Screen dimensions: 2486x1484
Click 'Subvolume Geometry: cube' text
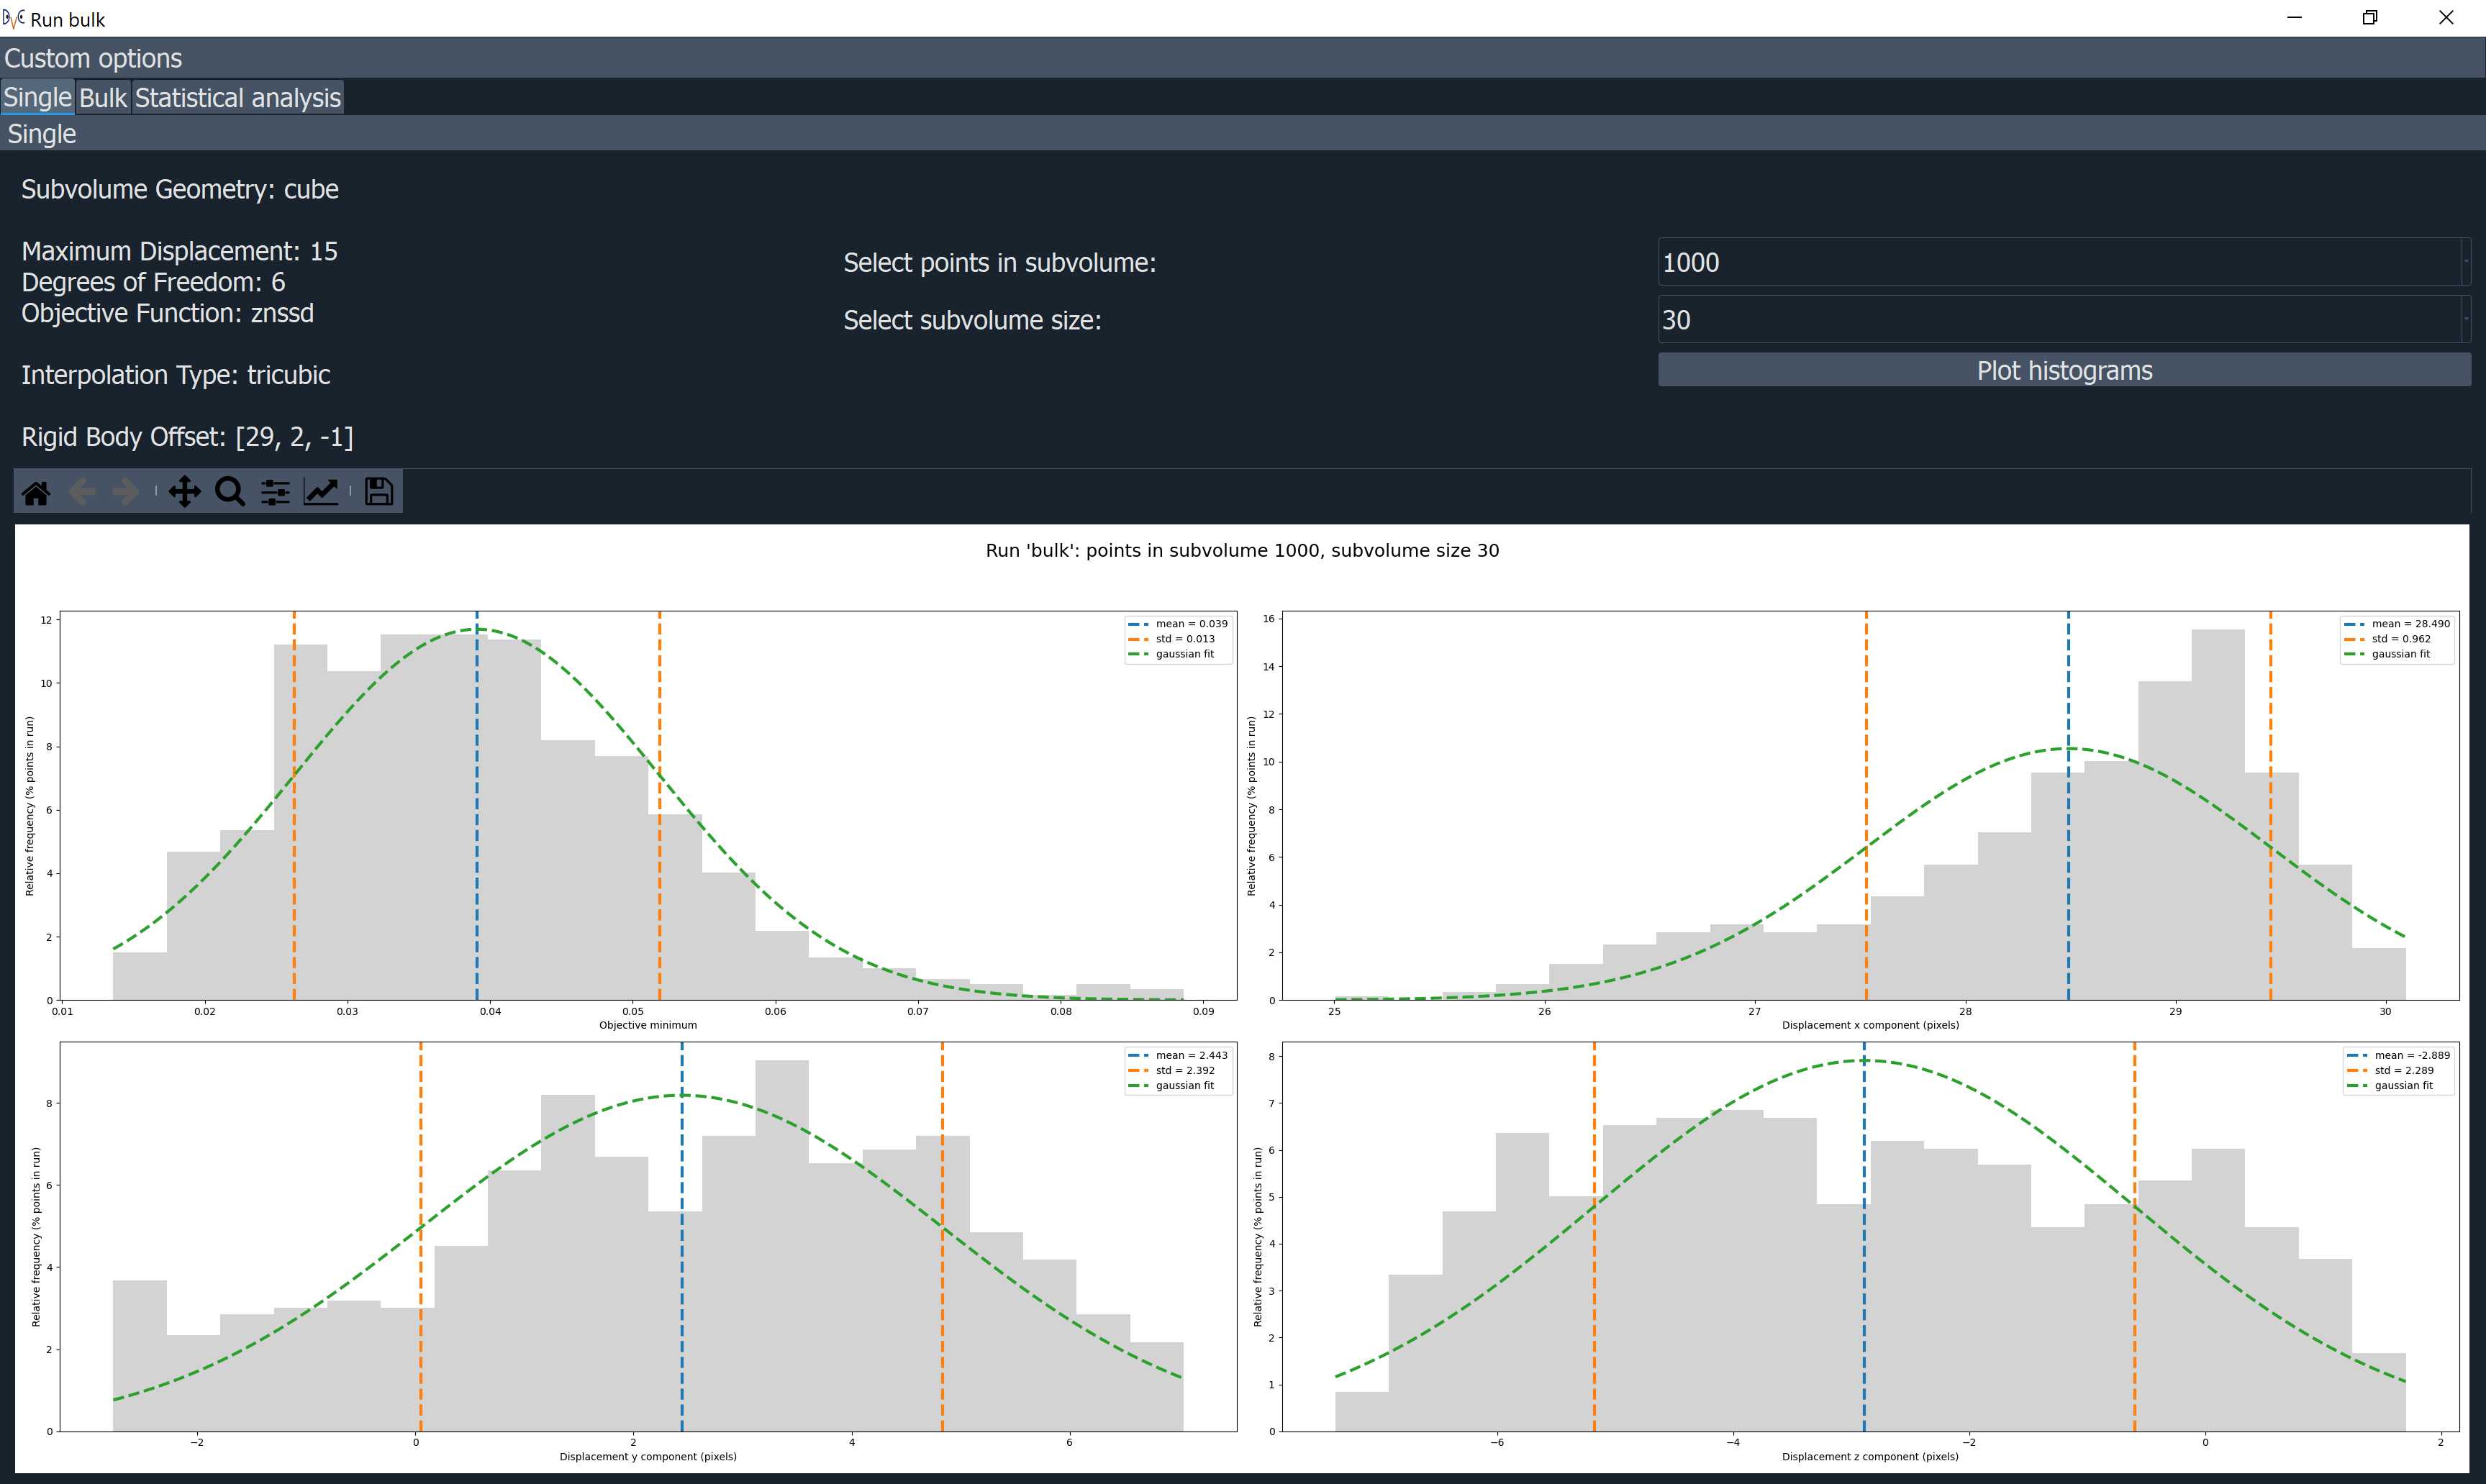pyautogui.click(x=180, y=189)
